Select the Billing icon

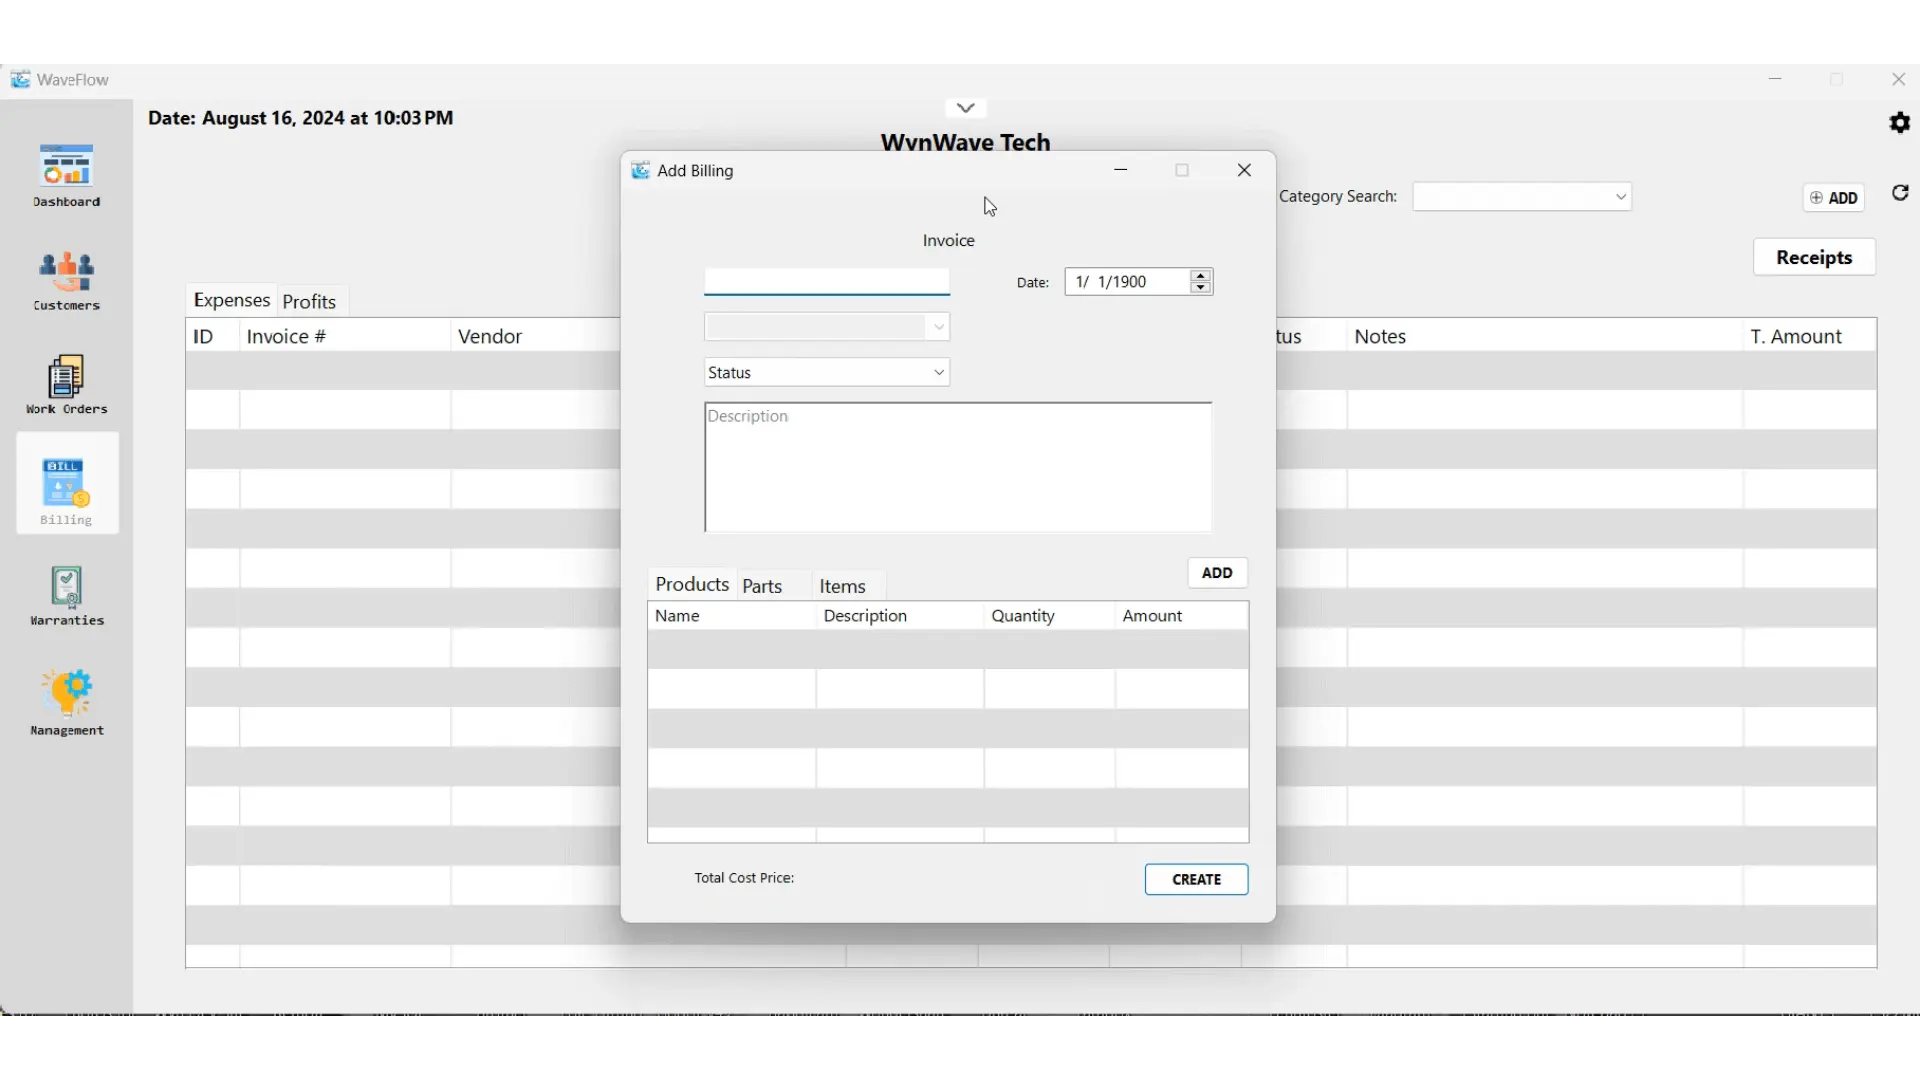(x=65, y=481)
